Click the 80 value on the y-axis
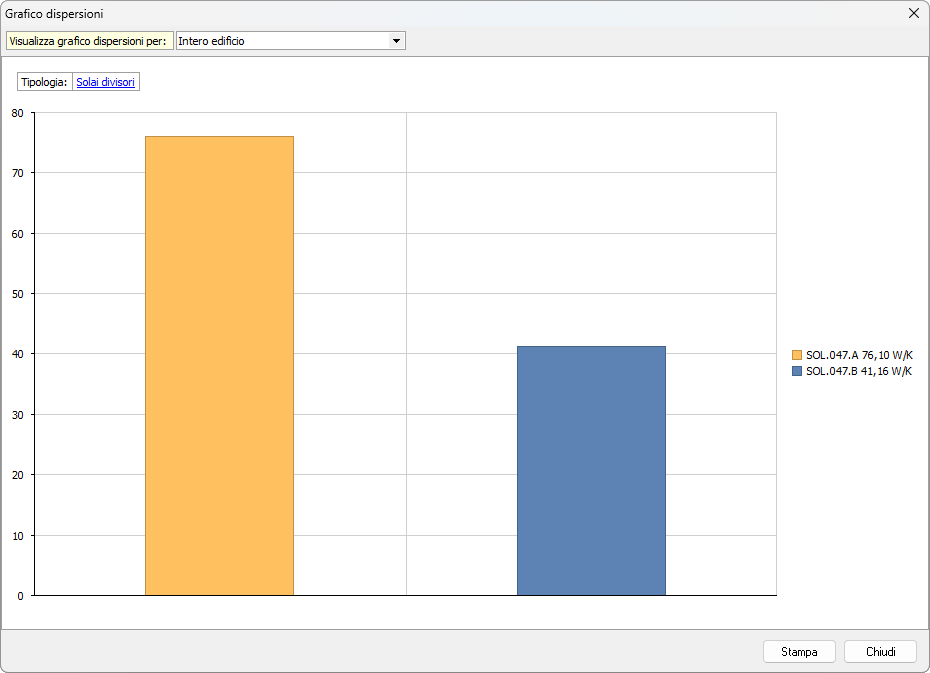The image size is (930, 673). tap(18, 113)
